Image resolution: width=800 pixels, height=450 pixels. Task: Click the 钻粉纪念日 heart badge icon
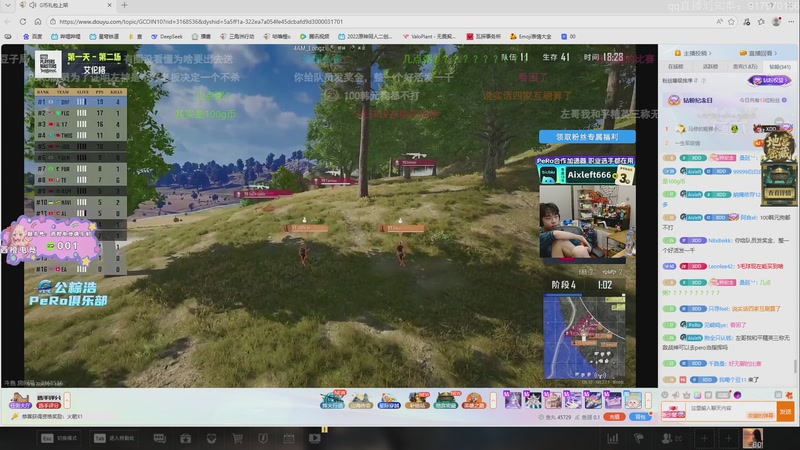point(674,101)
